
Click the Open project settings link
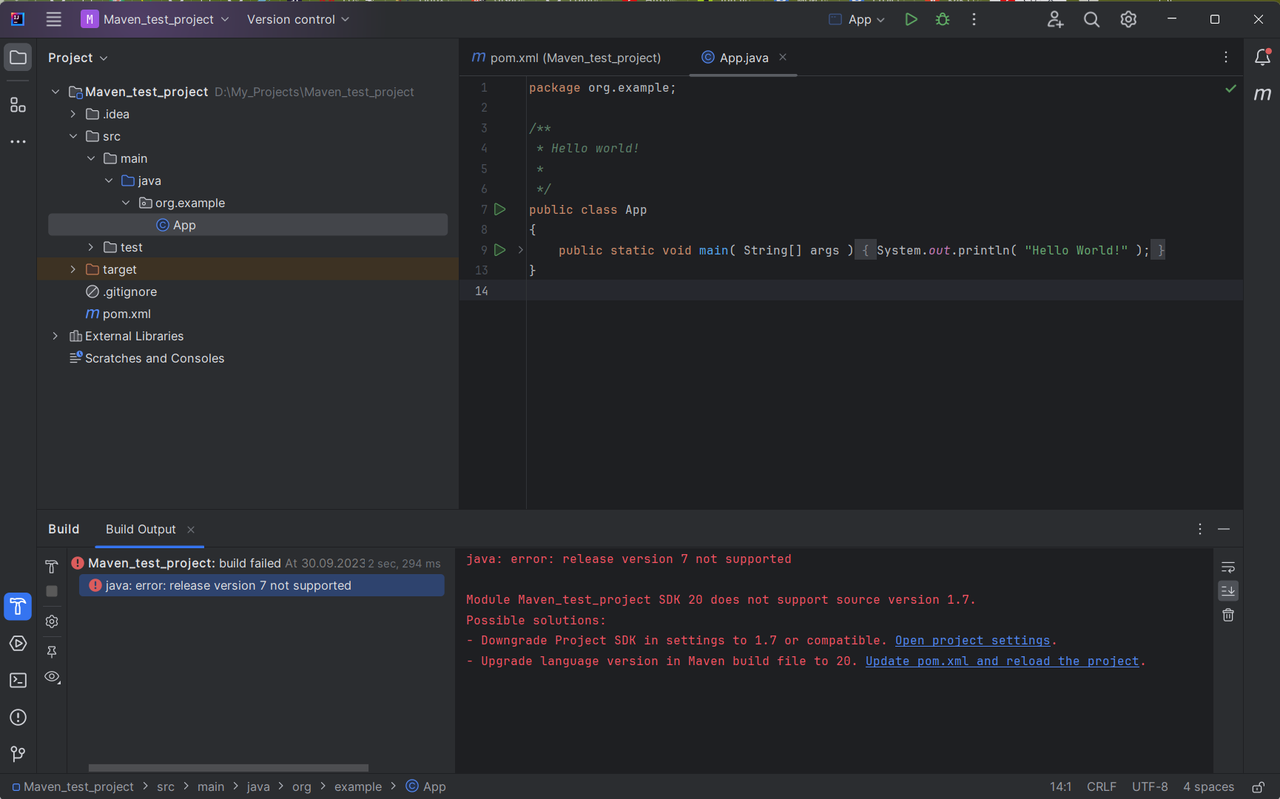pyautogui.click(x=972, y=640)
